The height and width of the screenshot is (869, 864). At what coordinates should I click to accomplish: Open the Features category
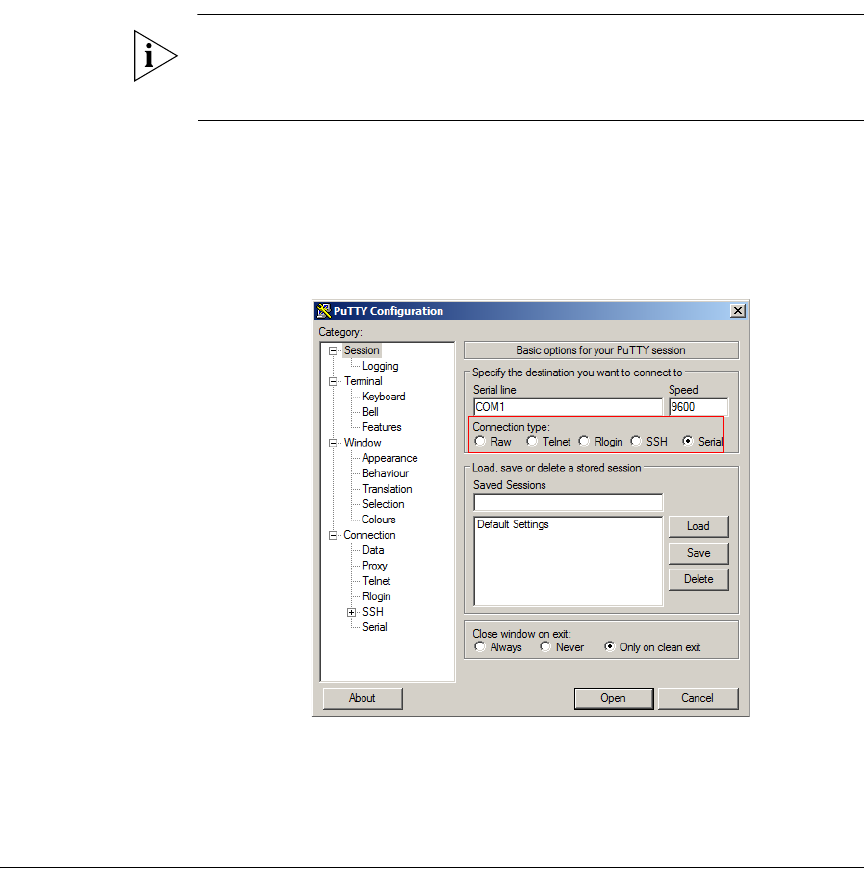coord(381,427)
